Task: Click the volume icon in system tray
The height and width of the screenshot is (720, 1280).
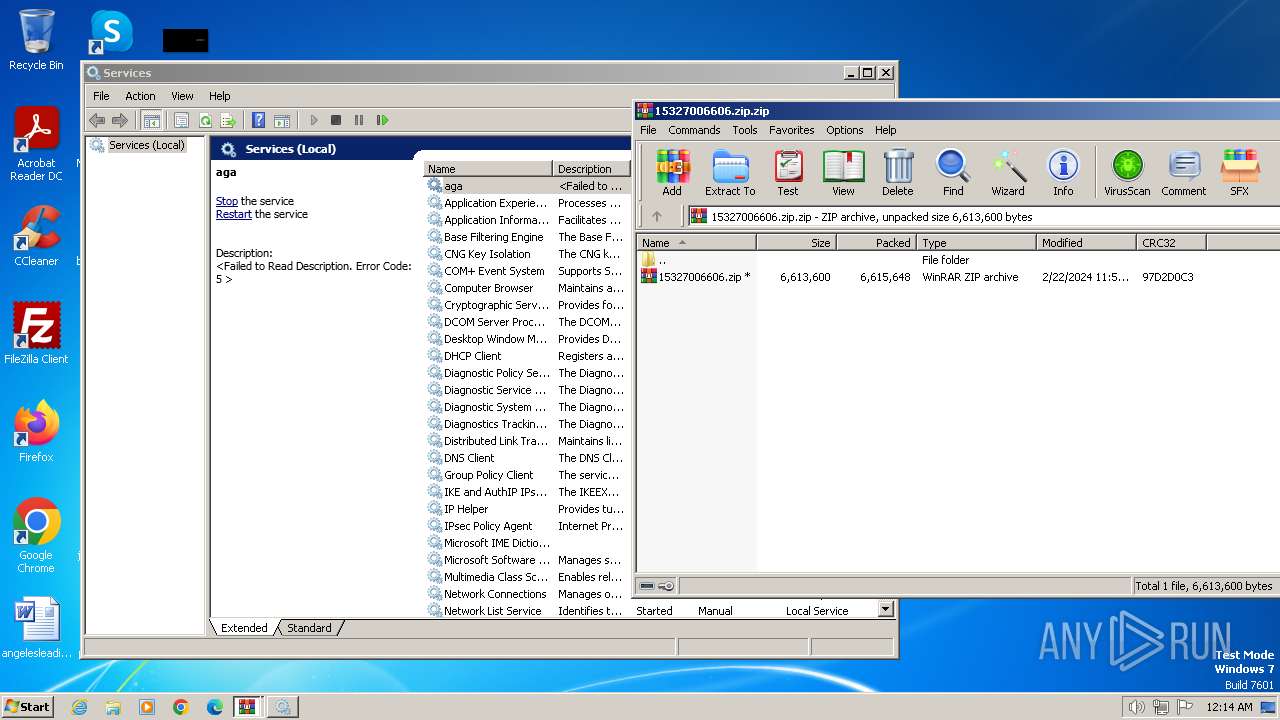Action: click(x=1136, y=707)
